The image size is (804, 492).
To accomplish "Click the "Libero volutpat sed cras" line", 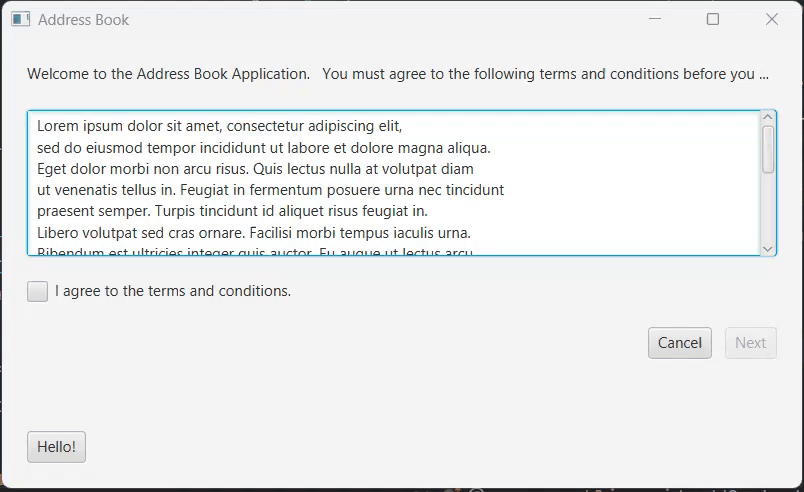I will pos(253,232).
